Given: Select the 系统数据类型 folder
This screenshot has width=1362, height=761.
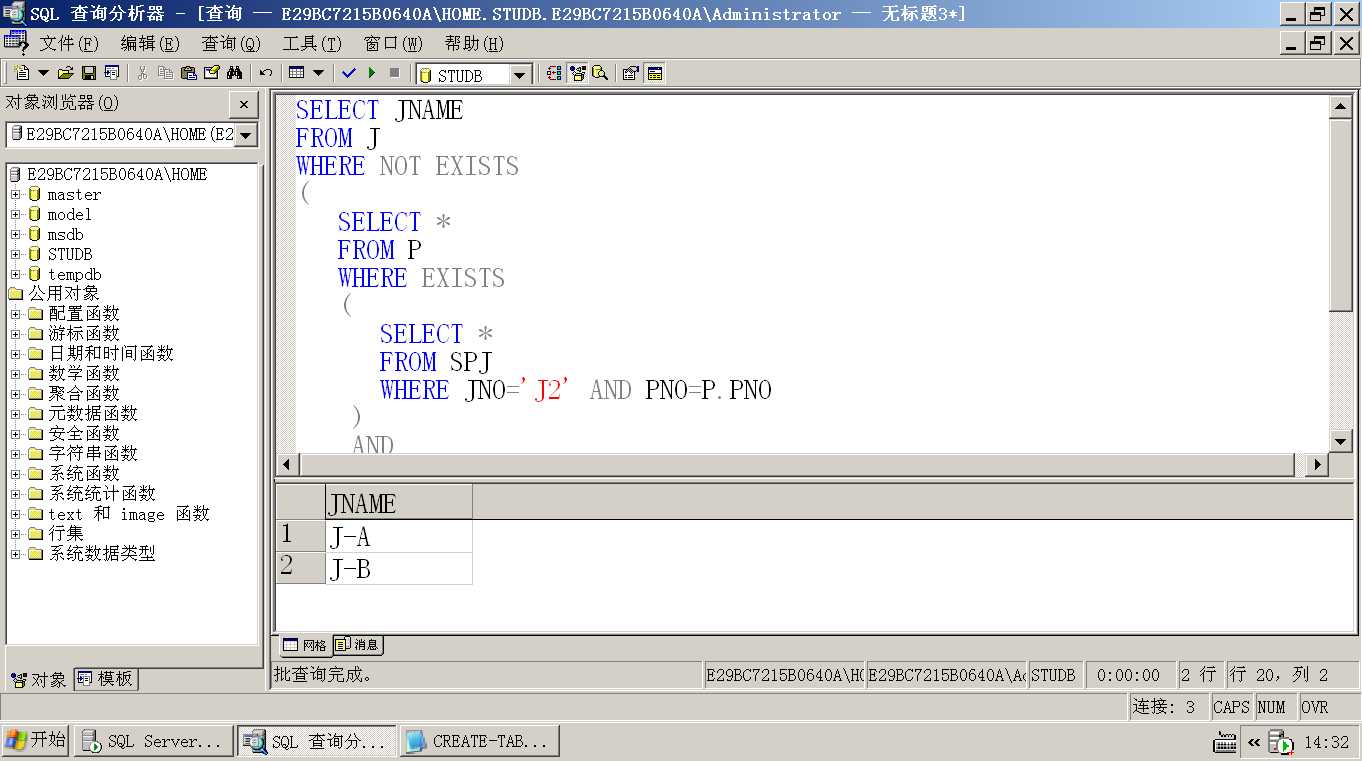Looking at the screenshot, I should pos(102,554).
